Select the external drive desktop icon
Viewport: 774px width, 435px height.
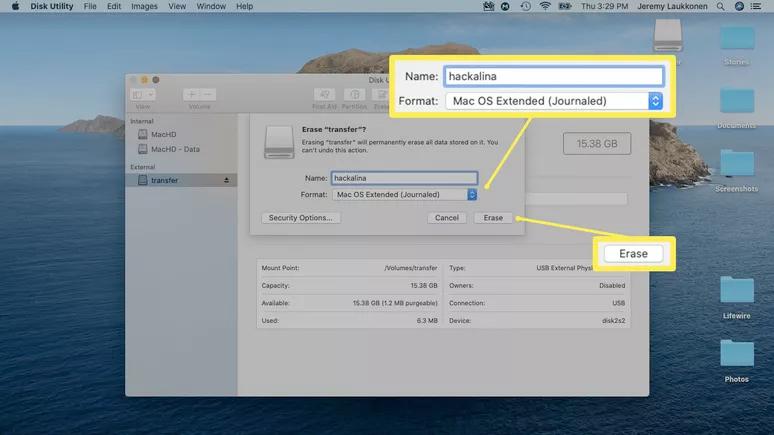tap(668, 36)
